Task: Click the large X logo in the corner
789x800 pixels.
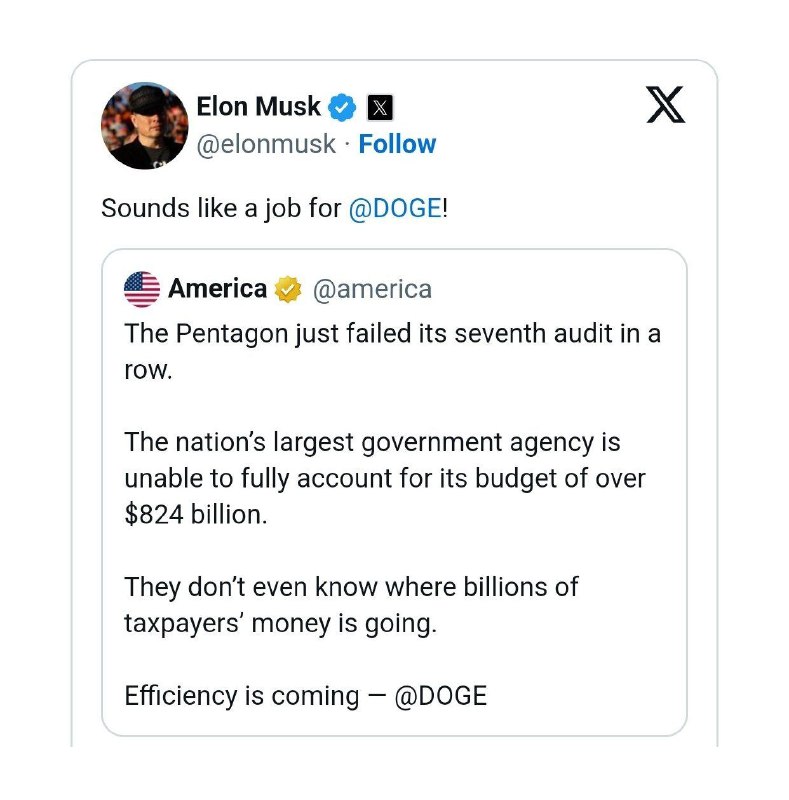Action: point(665,105)
